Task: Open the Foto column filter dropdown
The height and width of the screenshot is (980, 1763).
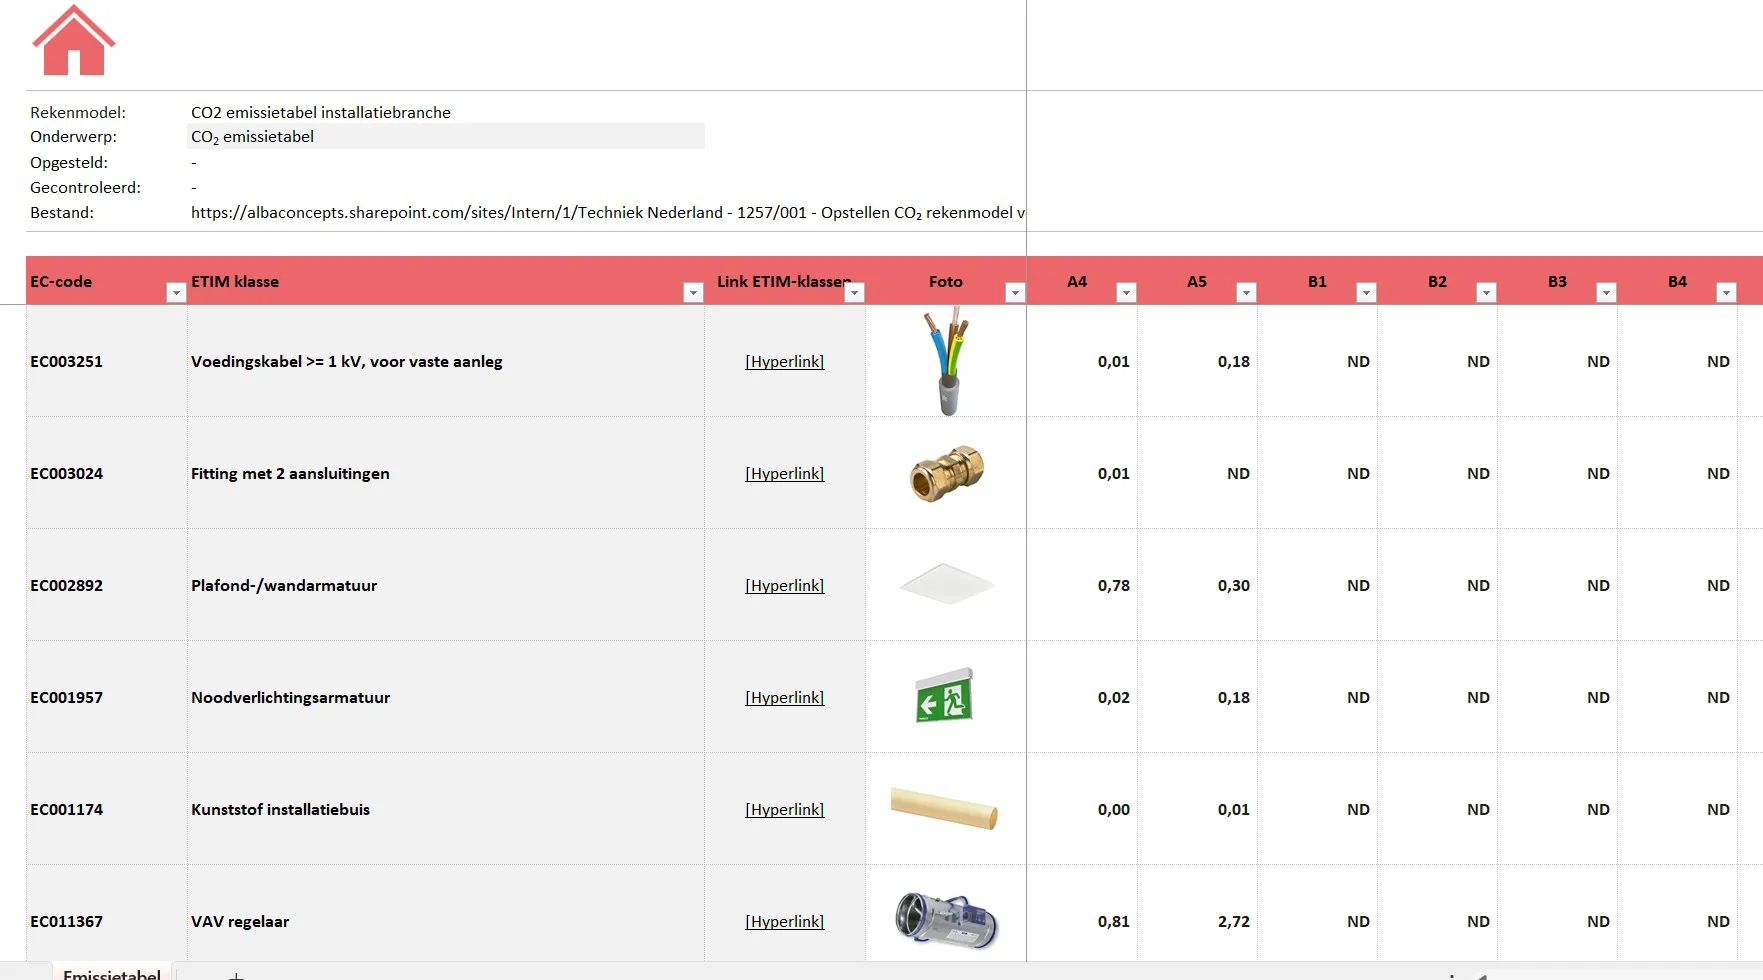Action: click(x=1015, y=292)
